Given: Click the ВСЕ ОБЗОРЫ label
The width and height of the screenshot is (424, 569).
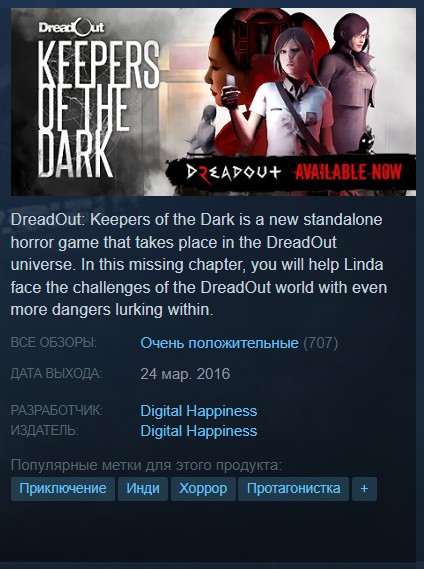Looking at the screenshot, I should tap(54, 343).
